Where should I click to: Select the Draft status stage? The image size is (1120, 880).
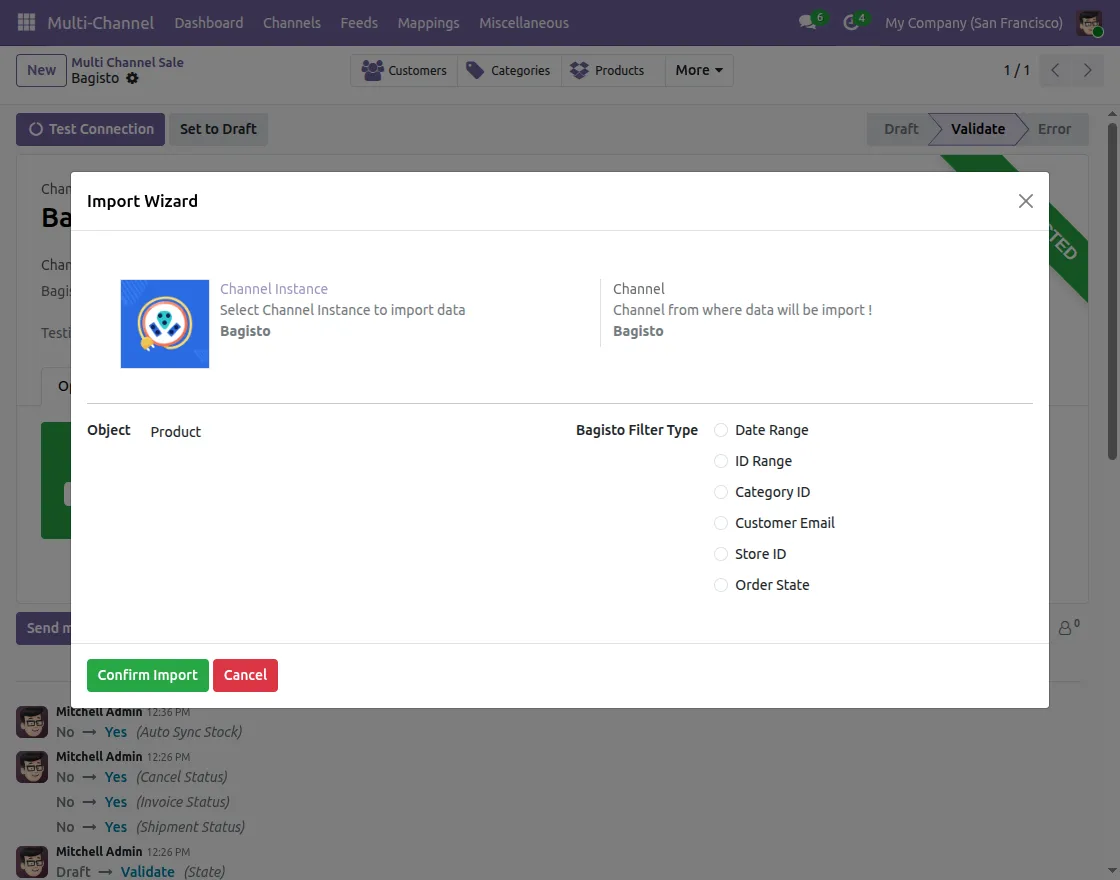(901, 129)
